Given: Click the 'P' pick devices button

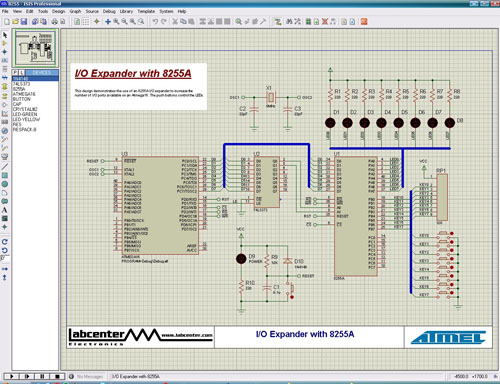Looking at the screenshot, I should tap(15, 72).
